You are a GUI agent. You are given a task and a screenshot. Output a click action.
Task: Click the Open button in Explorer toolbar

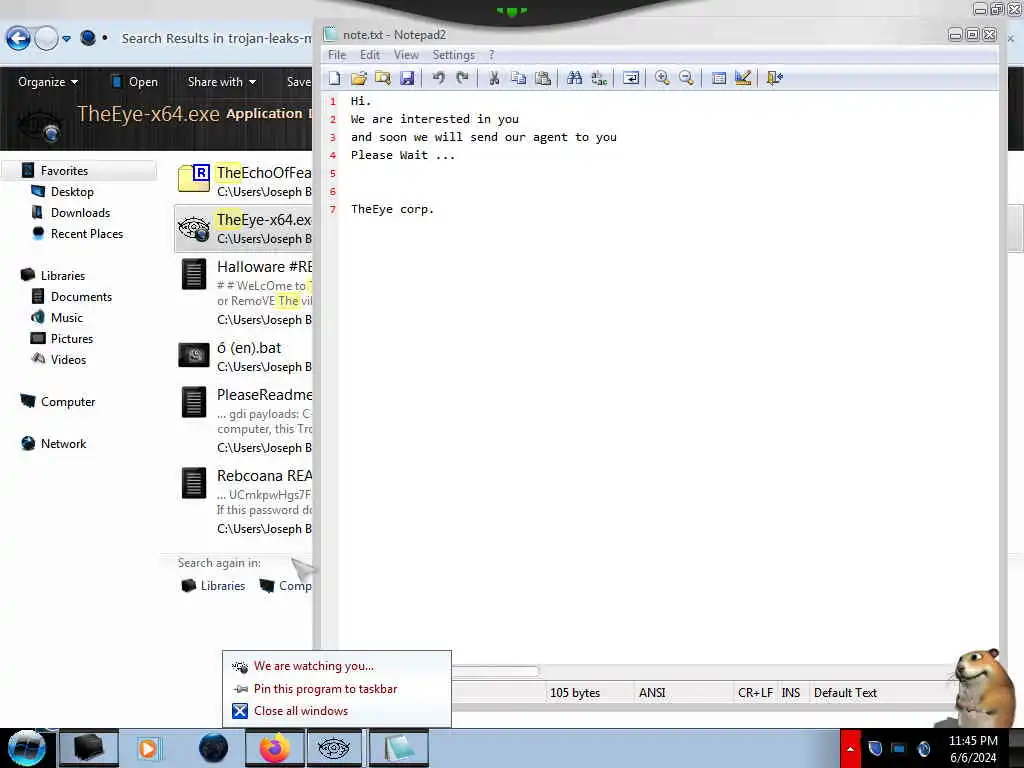pyautogui.click(x=135, y=82)
